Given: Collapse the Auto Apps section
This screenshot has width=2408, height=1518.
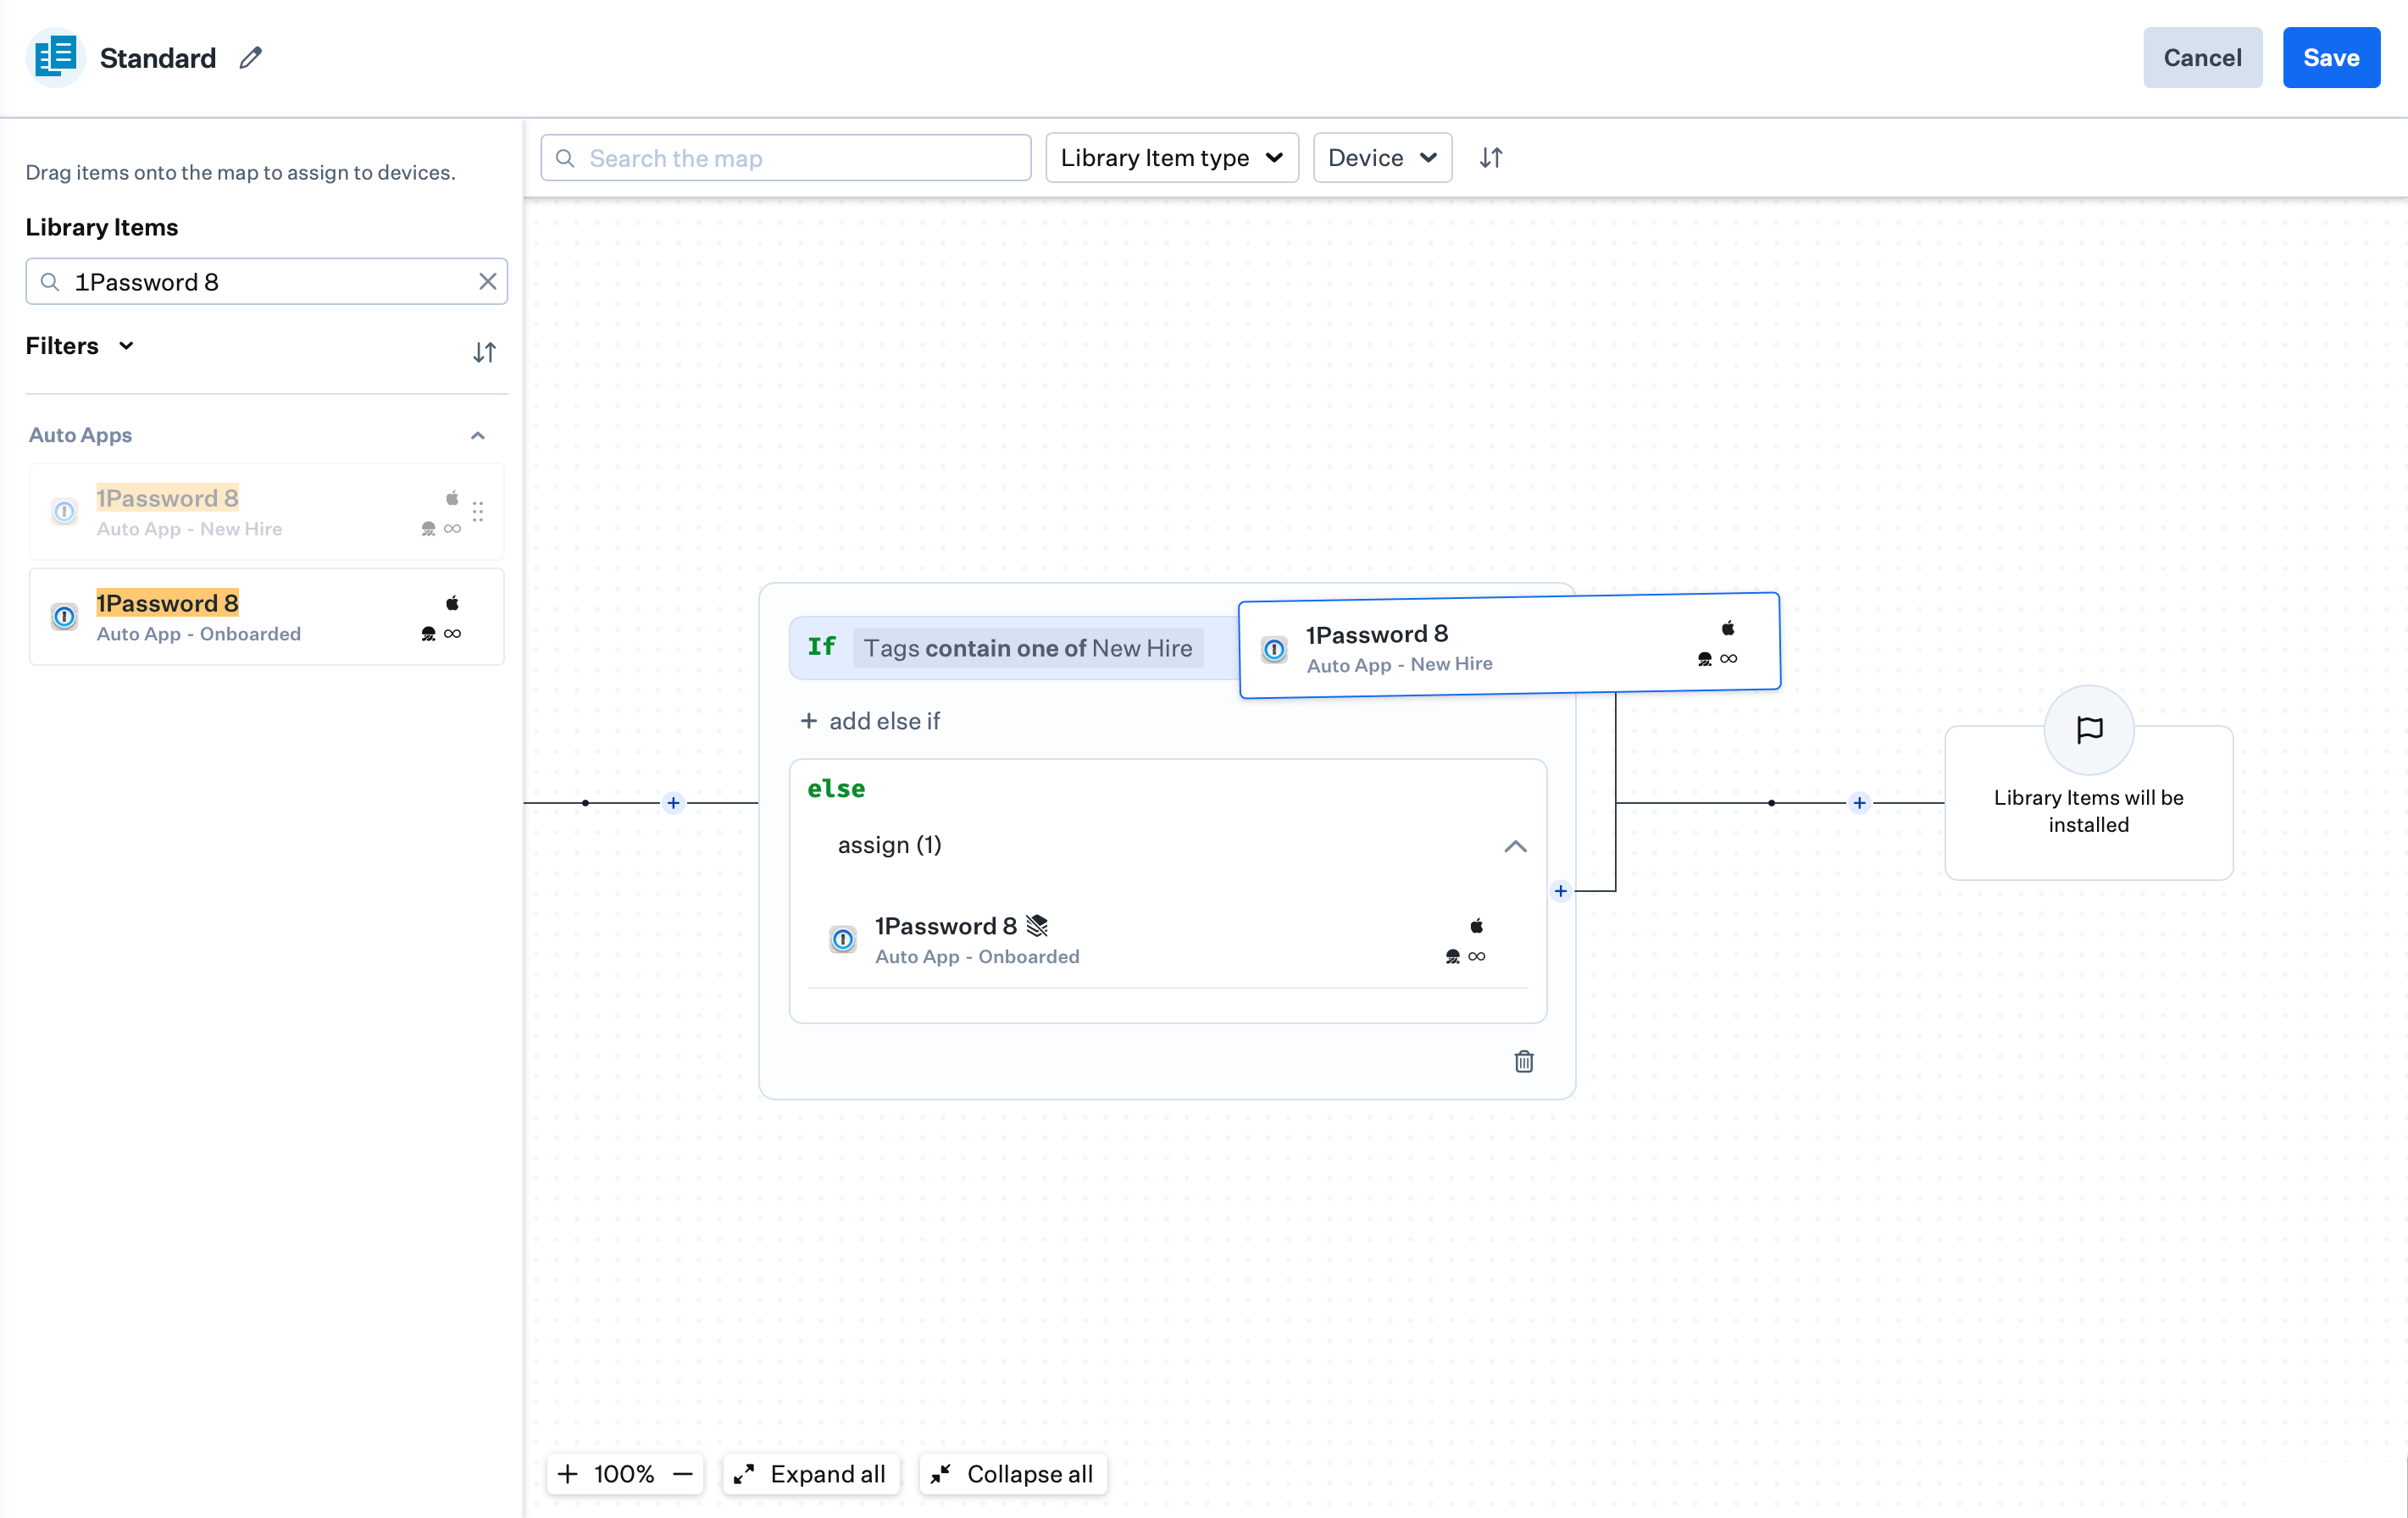Looking at the screenshot, I should tap(477, 435).
